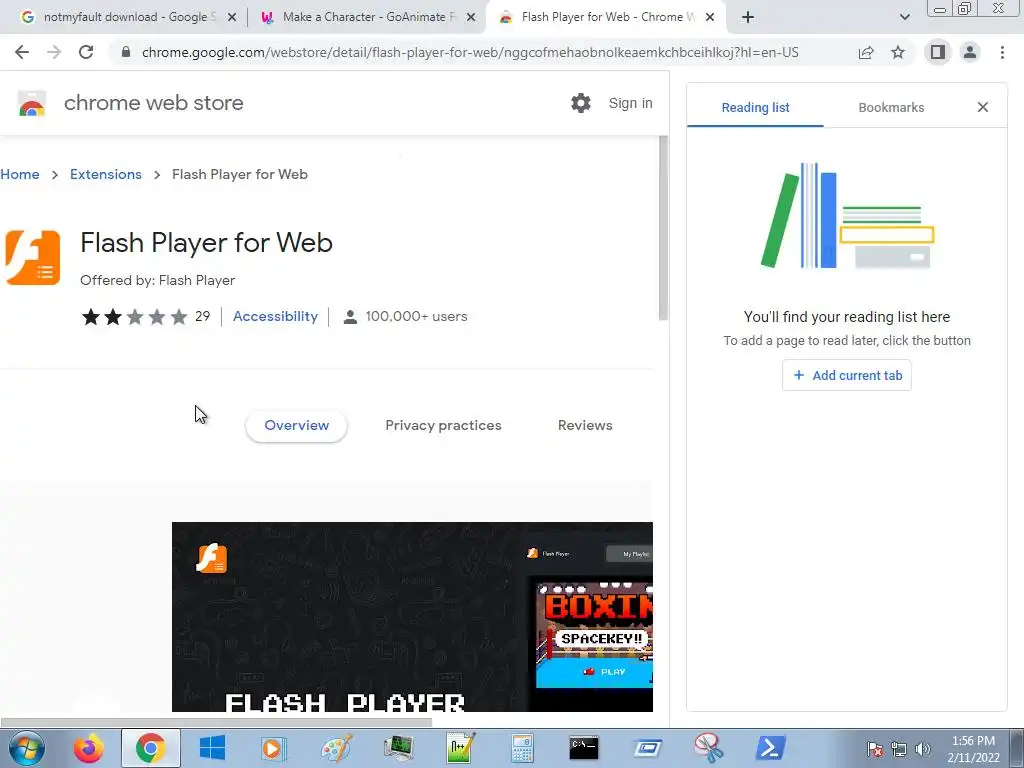
Task: Click the Flash Player promo screenshot
Action: 412,616
